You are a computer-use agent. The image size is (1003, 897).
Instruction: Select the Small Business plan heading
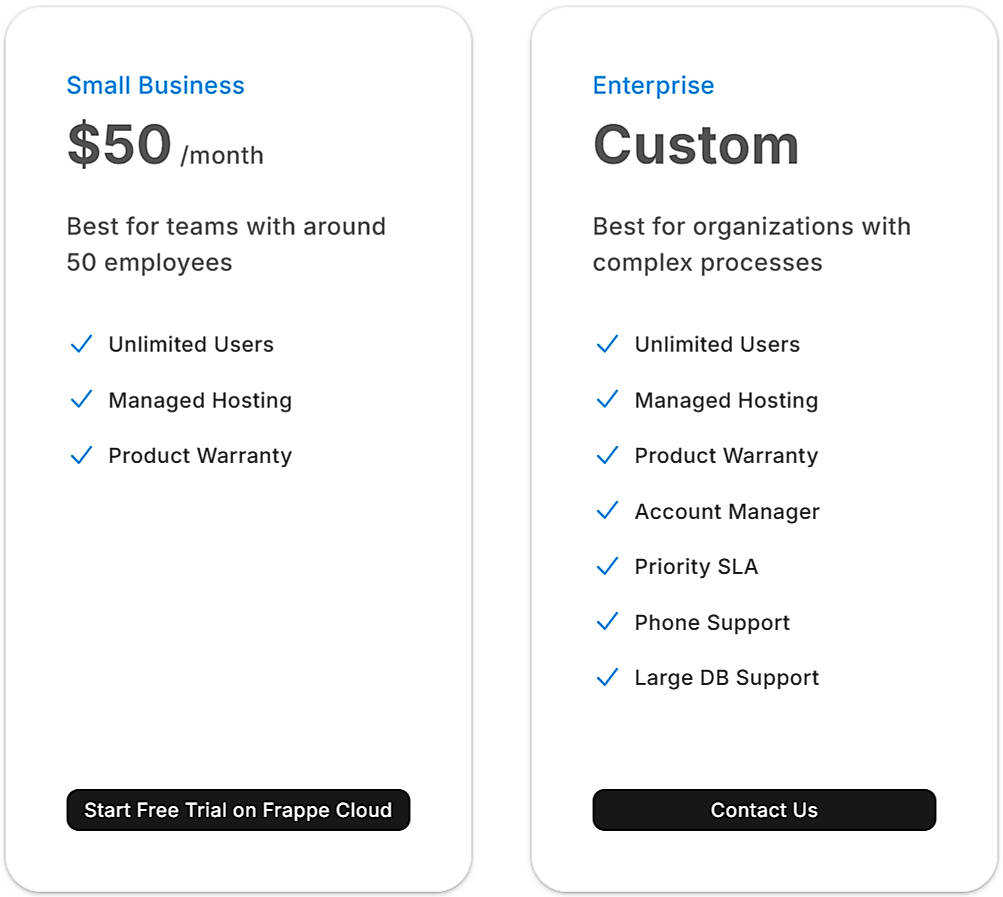[x=155, y=86]
